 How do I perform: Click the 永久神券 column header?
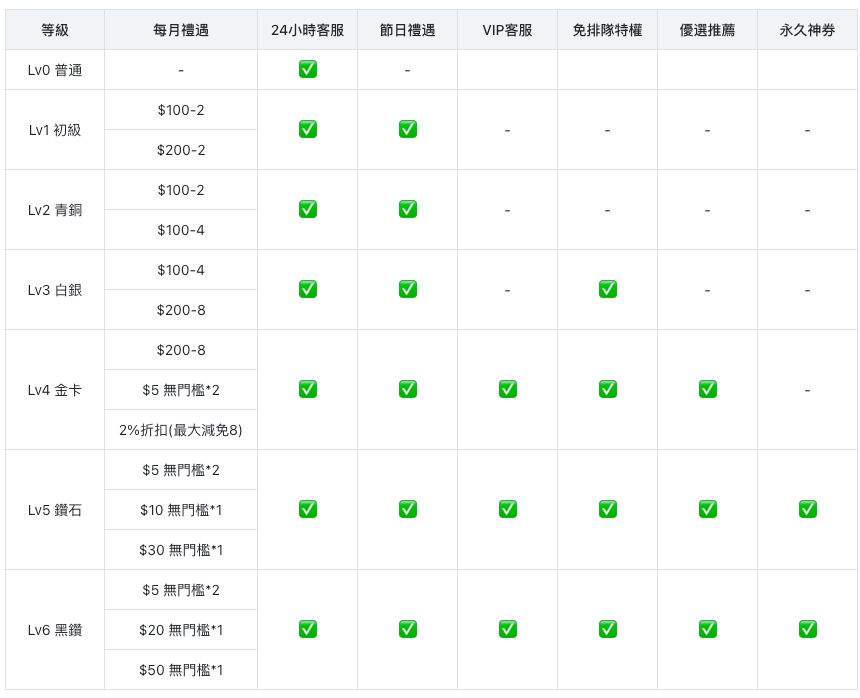click(807, 30)
